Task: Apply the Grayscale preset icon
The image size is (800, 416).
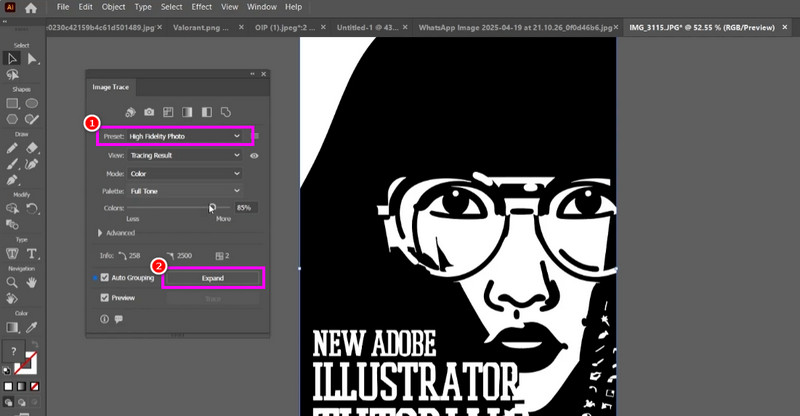Action: tap(187, 112)
